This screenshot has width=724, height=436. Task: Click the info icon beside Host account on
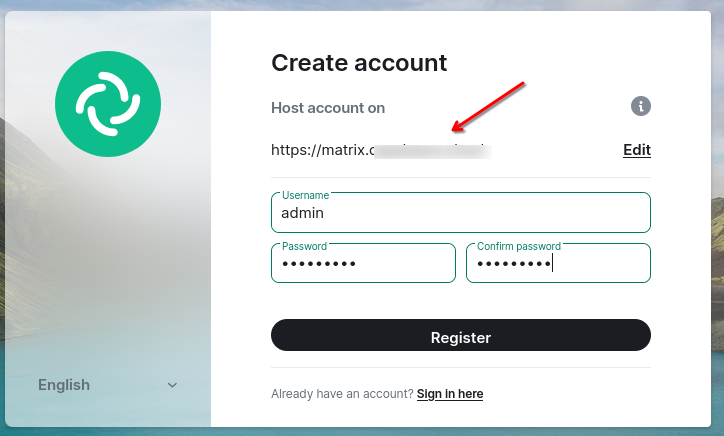point(641,106)
